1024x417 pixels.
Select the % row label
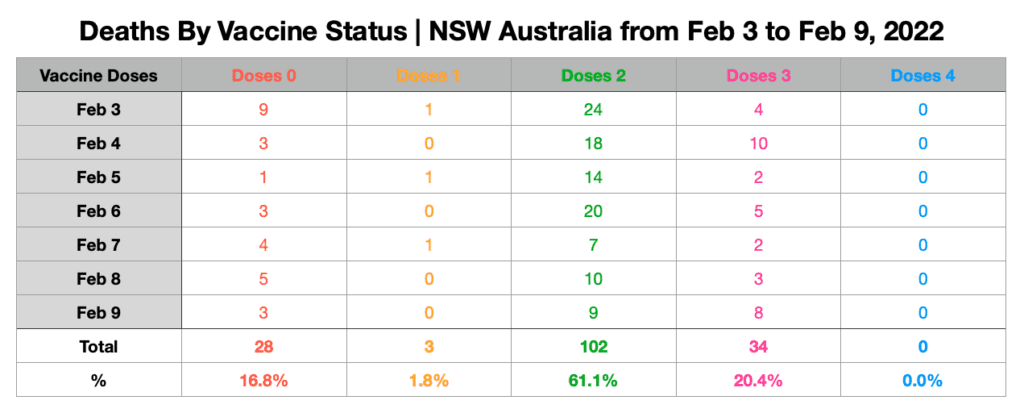99,380
